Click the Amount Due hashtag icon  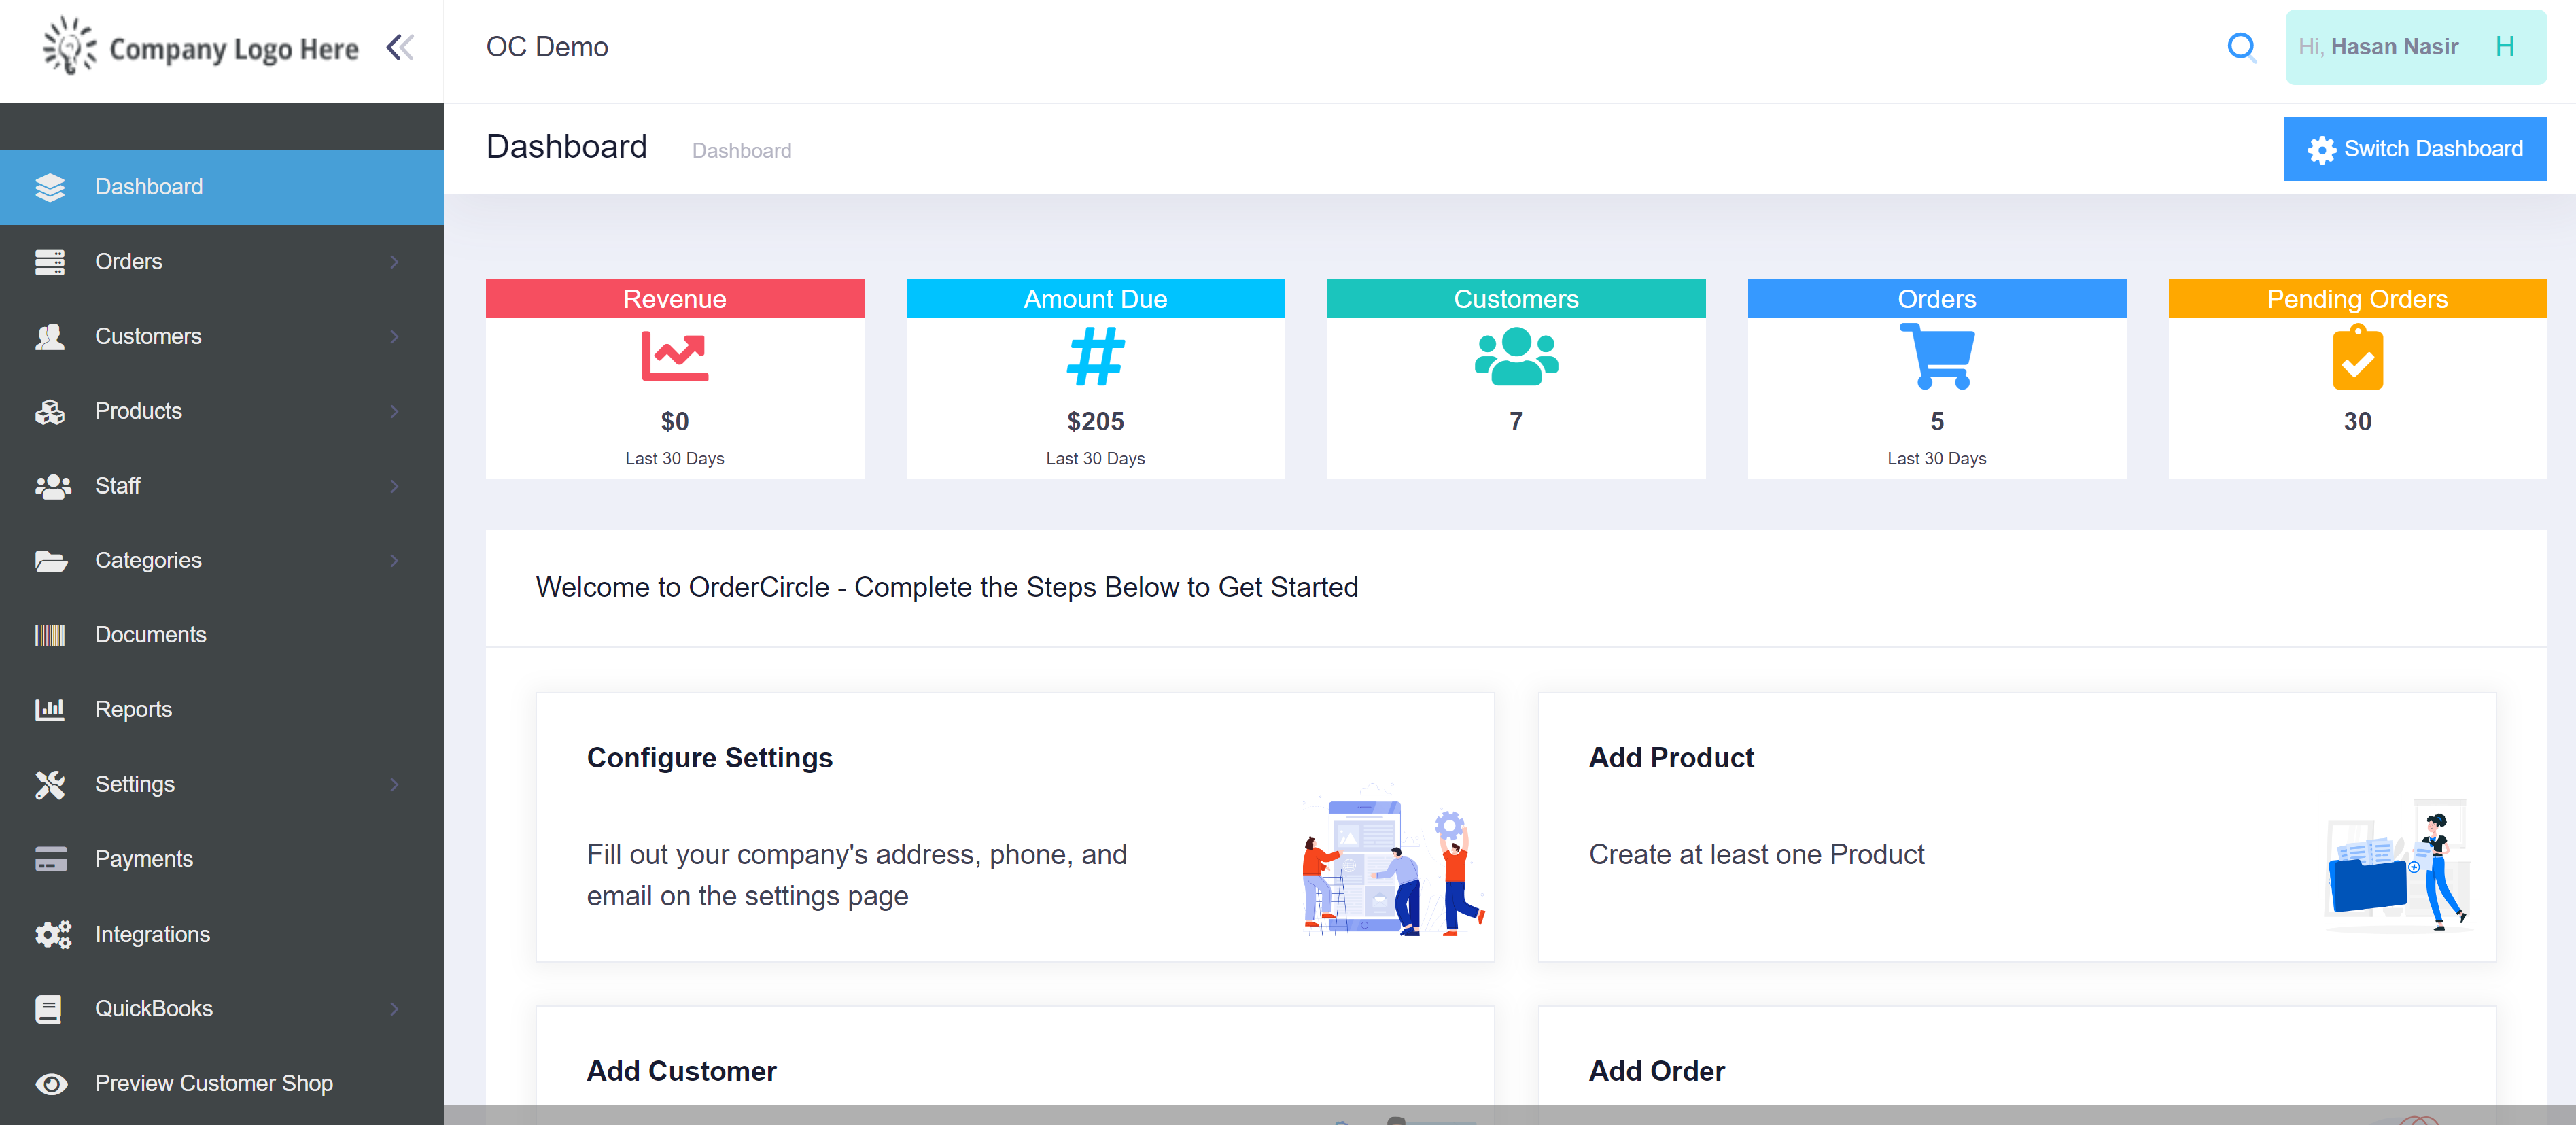click(x=1095, y=357)
